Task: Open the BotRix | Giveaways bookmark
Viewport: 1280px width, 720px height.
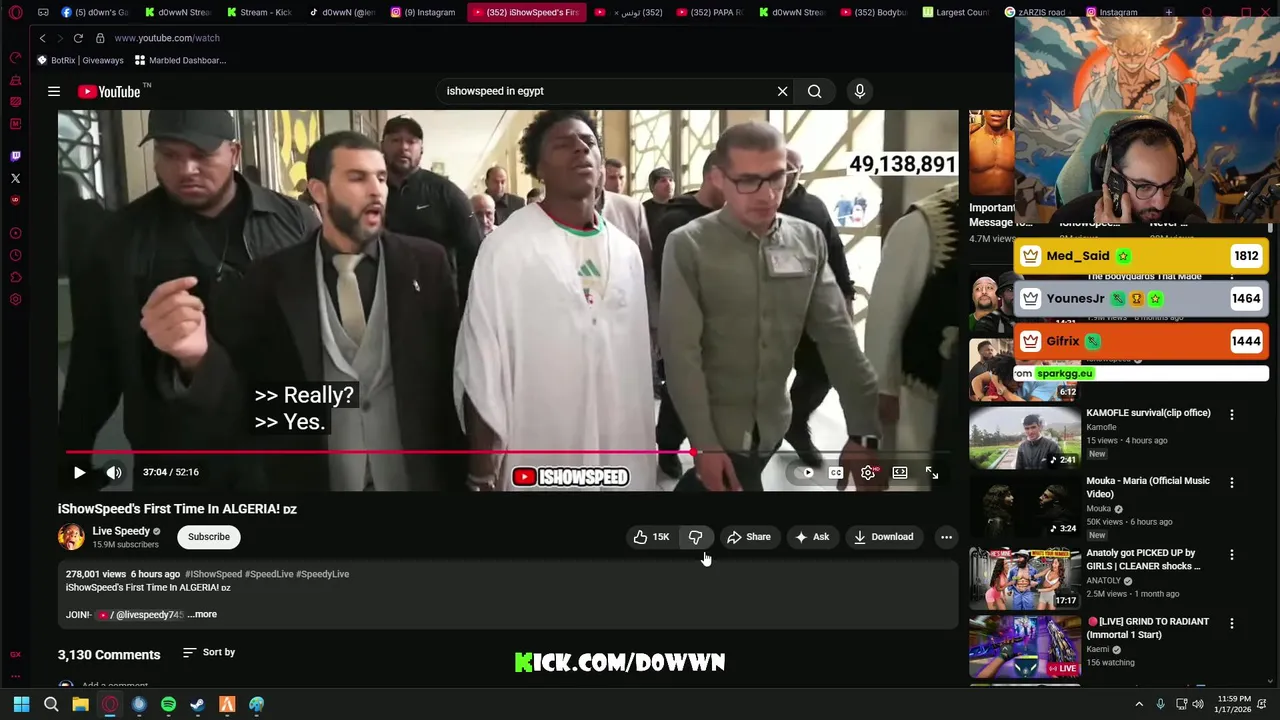Action: pyautogui.click(x=80, y=60)
